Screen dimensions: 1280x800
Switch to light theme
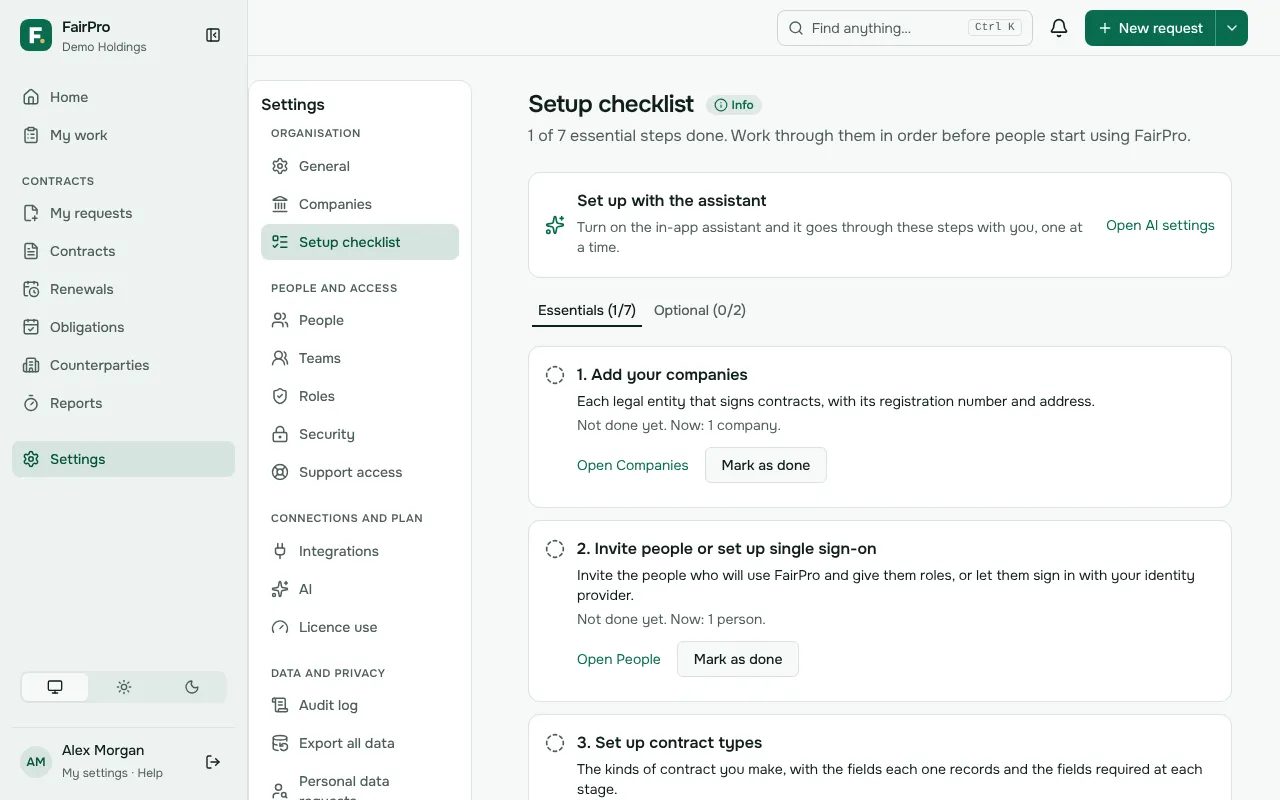124,687
